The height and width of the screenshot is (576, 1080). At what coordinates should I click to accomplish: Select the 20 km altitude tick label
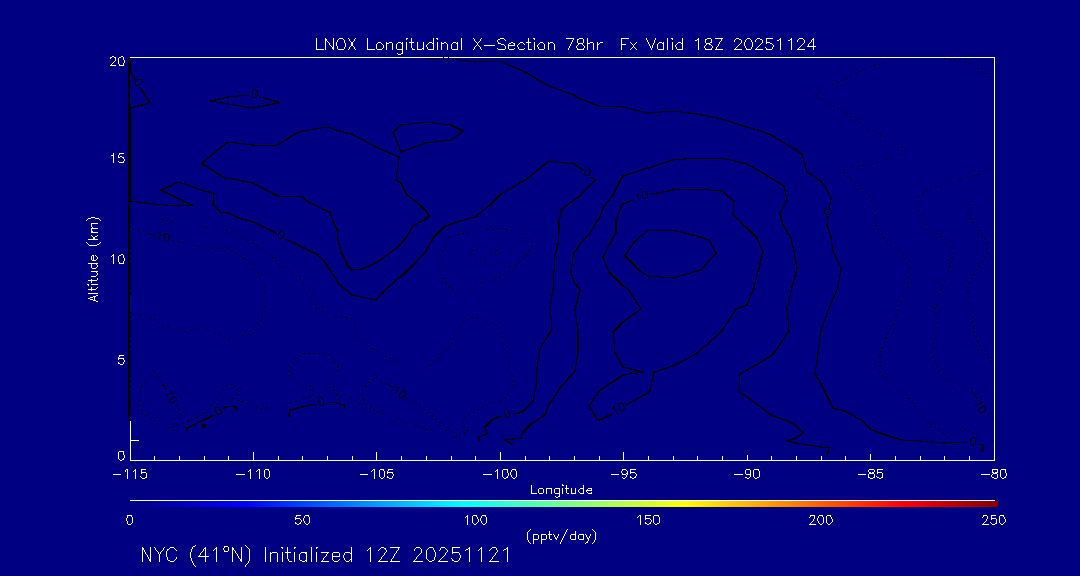116,61
